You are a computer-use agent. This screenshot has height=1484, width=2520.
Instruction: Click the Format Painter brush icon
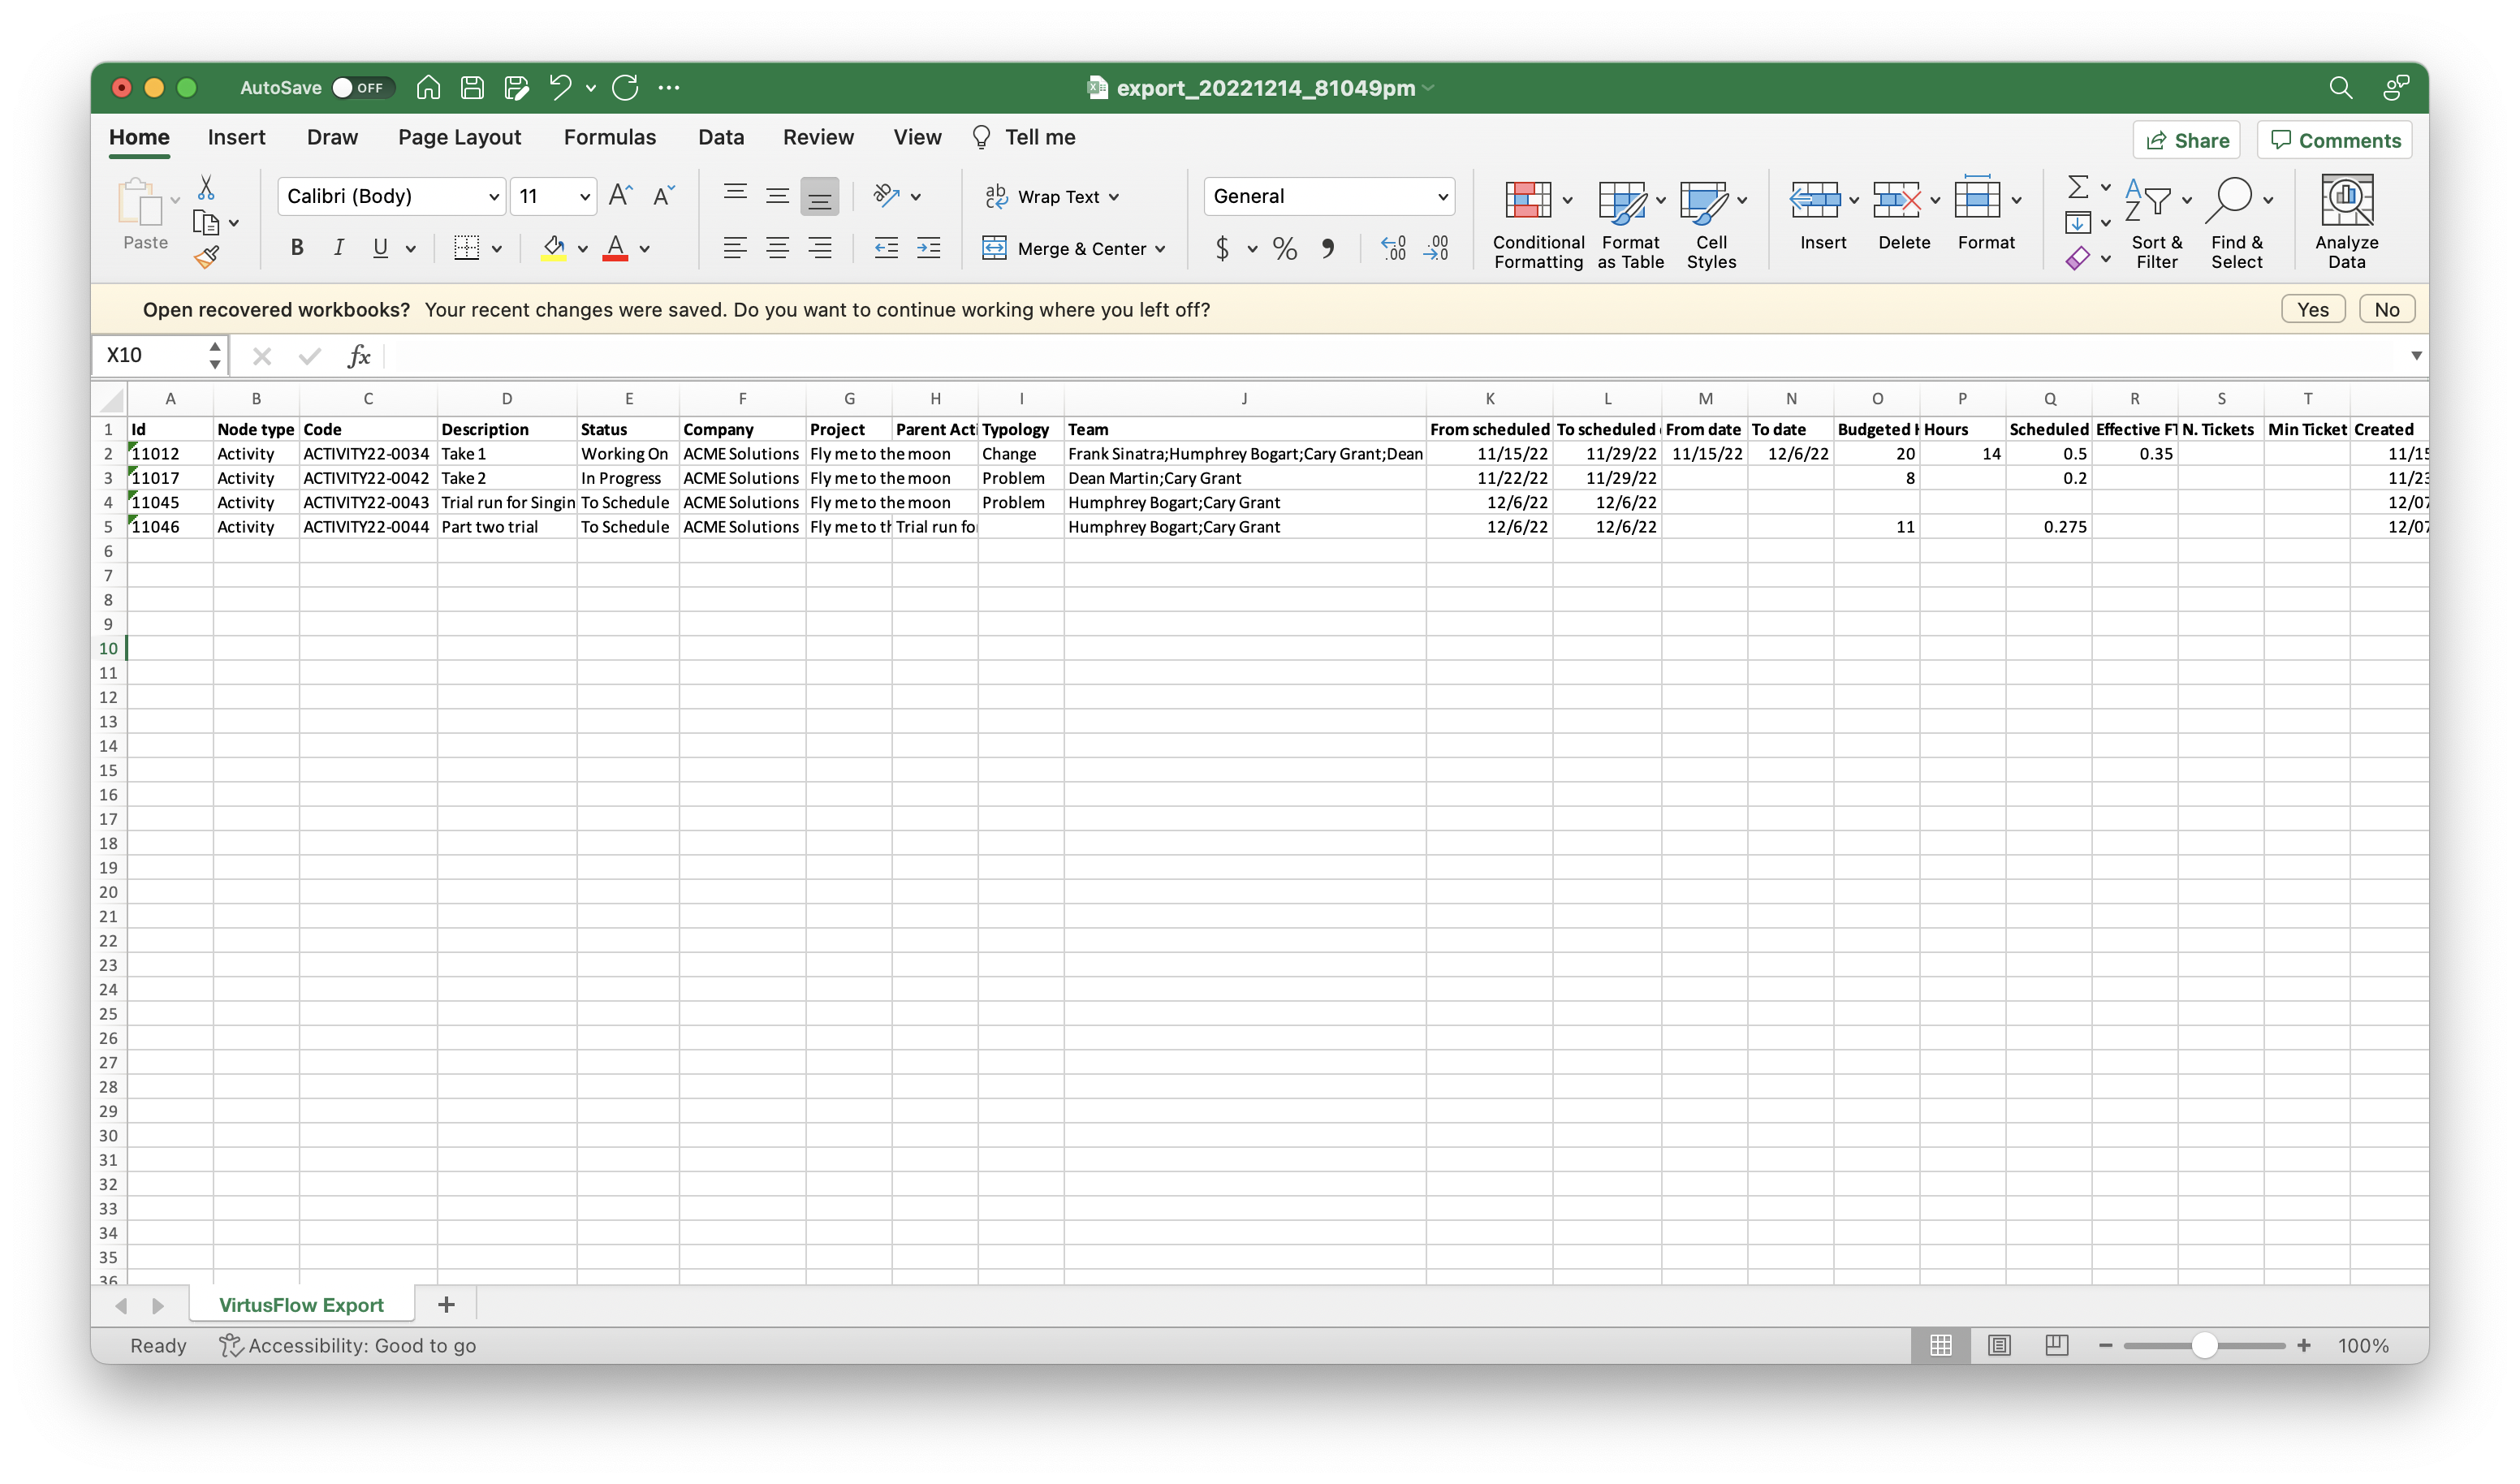coord(207,257)
